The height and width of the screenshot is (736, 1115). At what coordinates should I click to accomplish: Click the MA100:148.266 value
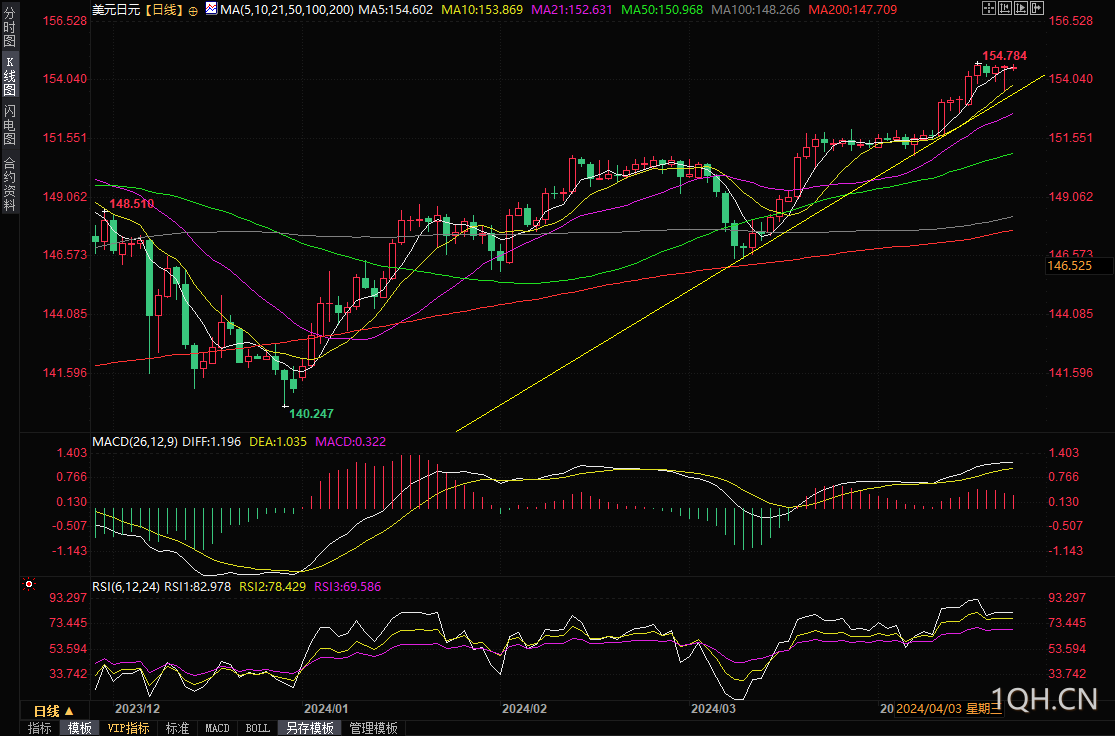[755, 10]
